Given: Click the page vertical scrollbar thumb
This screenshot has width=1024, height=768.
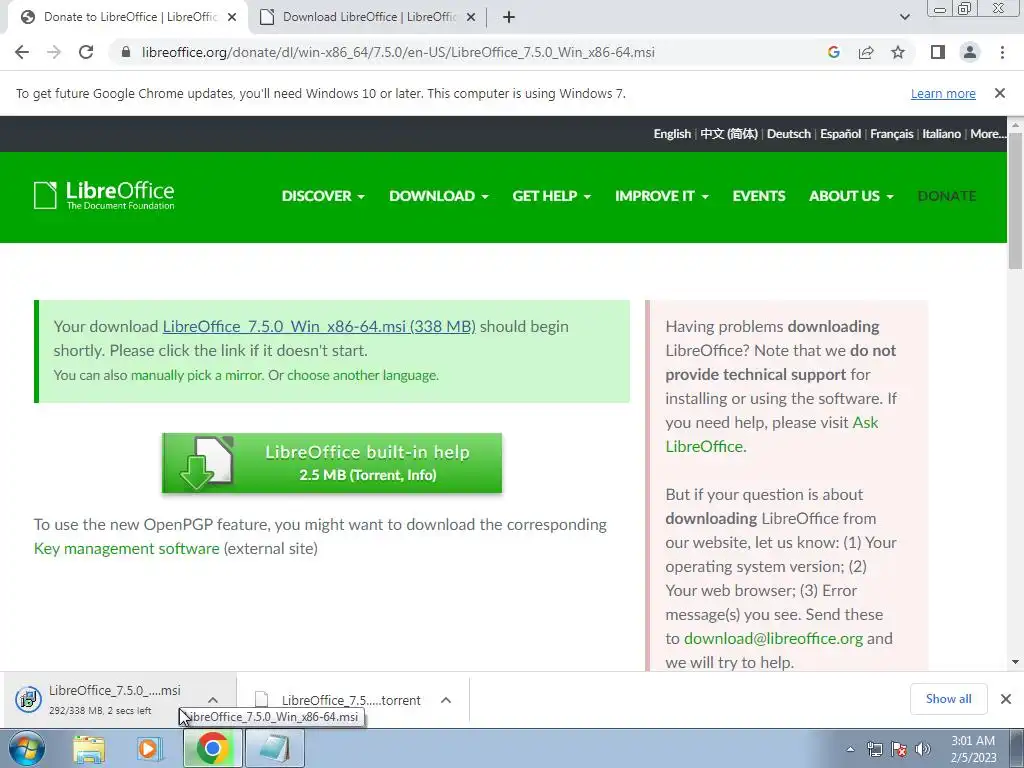Looking at the screenshot, I should point(1015,200).
